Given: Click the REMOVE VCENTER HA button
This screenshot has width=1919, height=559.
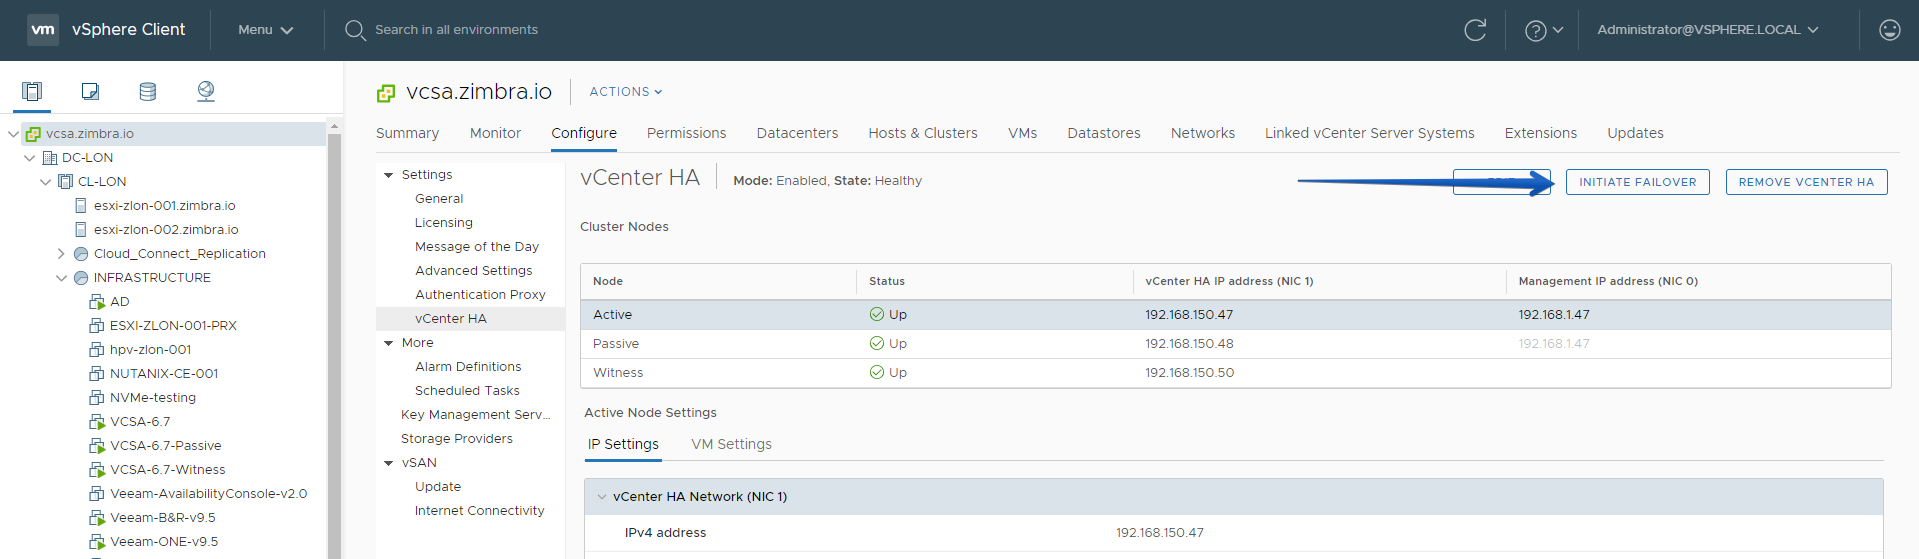Looking at the screenshot, I should [1806, 182].
